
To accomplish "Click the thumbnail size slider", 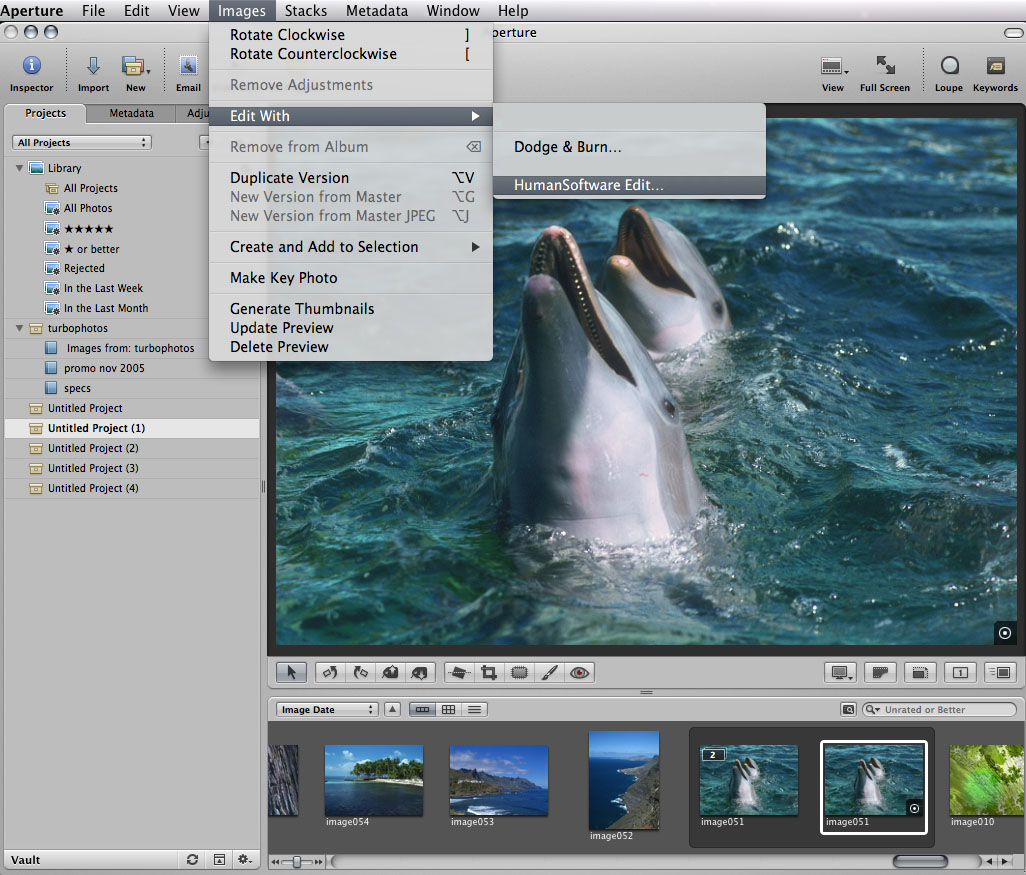I will pyautogui.click(x=297, y=861).
